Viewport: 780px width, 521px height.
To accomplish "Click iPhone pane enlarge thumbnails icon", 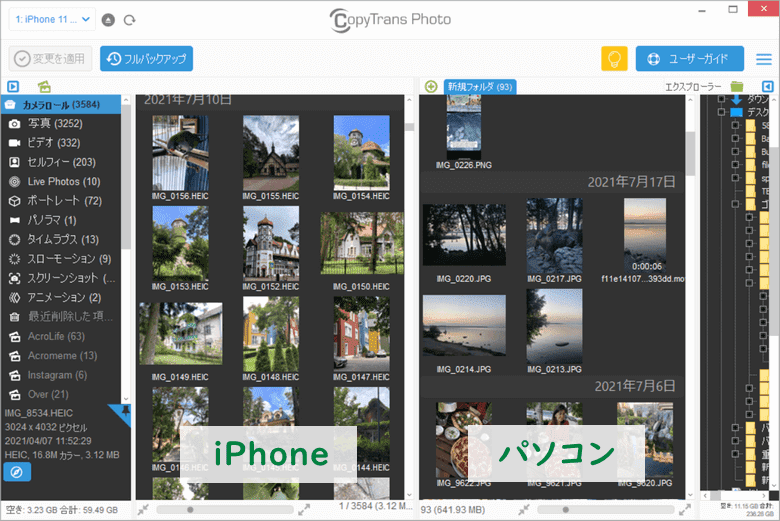I will [x=304, y=510].
